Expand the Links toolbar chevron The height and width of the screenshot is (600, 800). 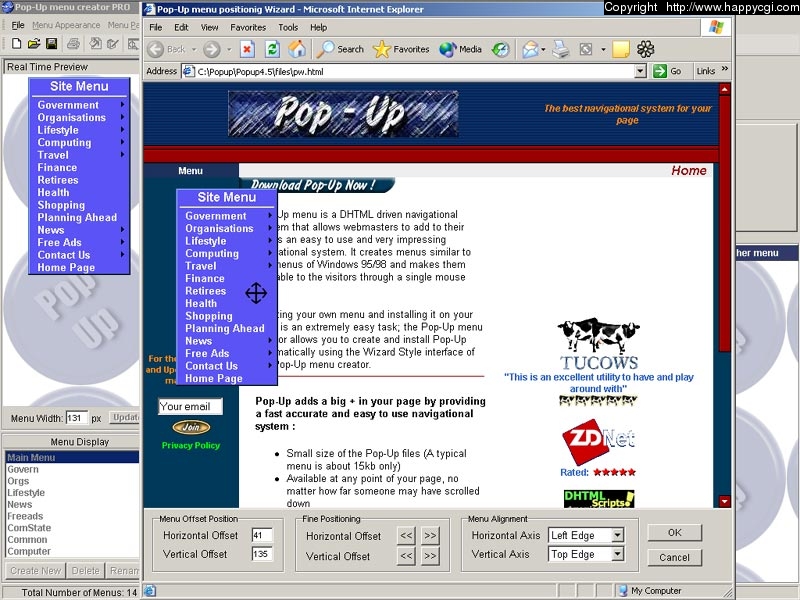pyautogui.click(x=725, y=69)
